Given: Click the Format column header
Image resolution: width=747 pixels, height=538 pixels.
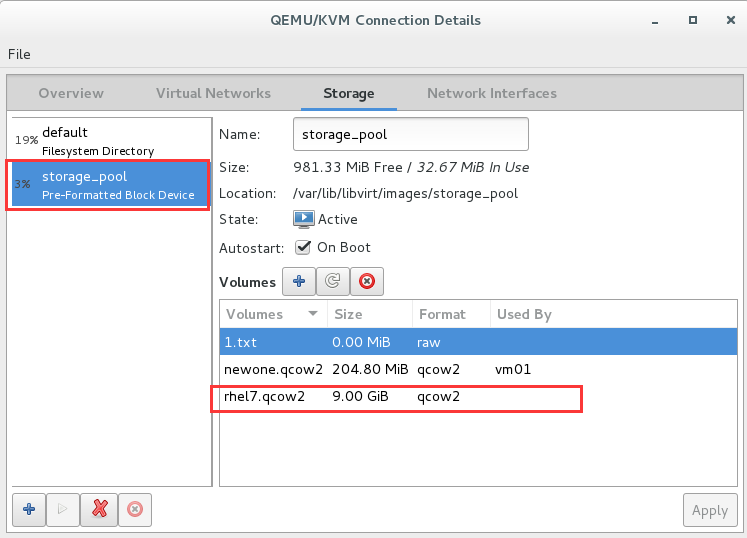Looking at the screenshot, I should click(451, 314).
